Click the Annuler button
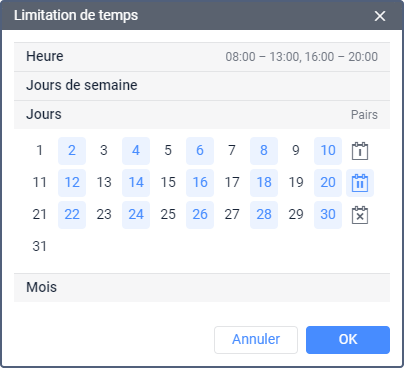Image resolution: width=404 pixels, height=368 pixels. pyautogui.click(x=256, y=340)
